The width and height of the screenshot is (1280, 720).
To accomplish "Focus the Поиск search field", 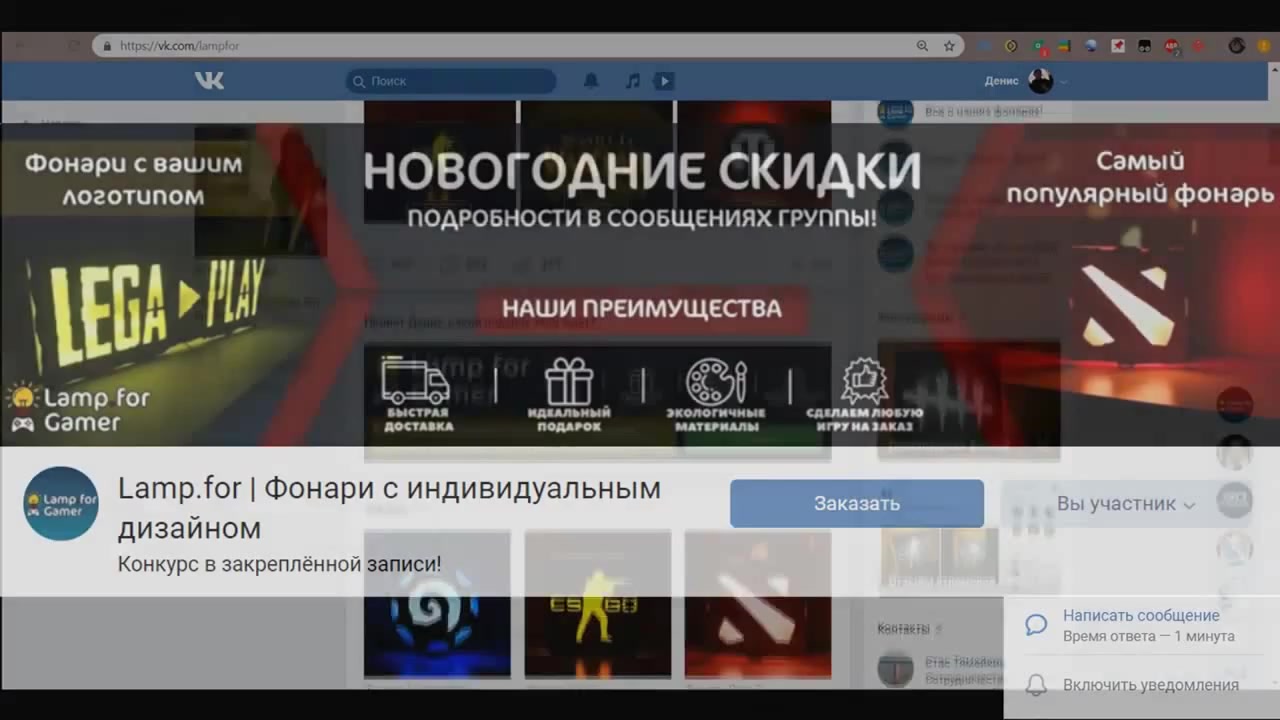I will pyautogui.click(x=451, y=81).
